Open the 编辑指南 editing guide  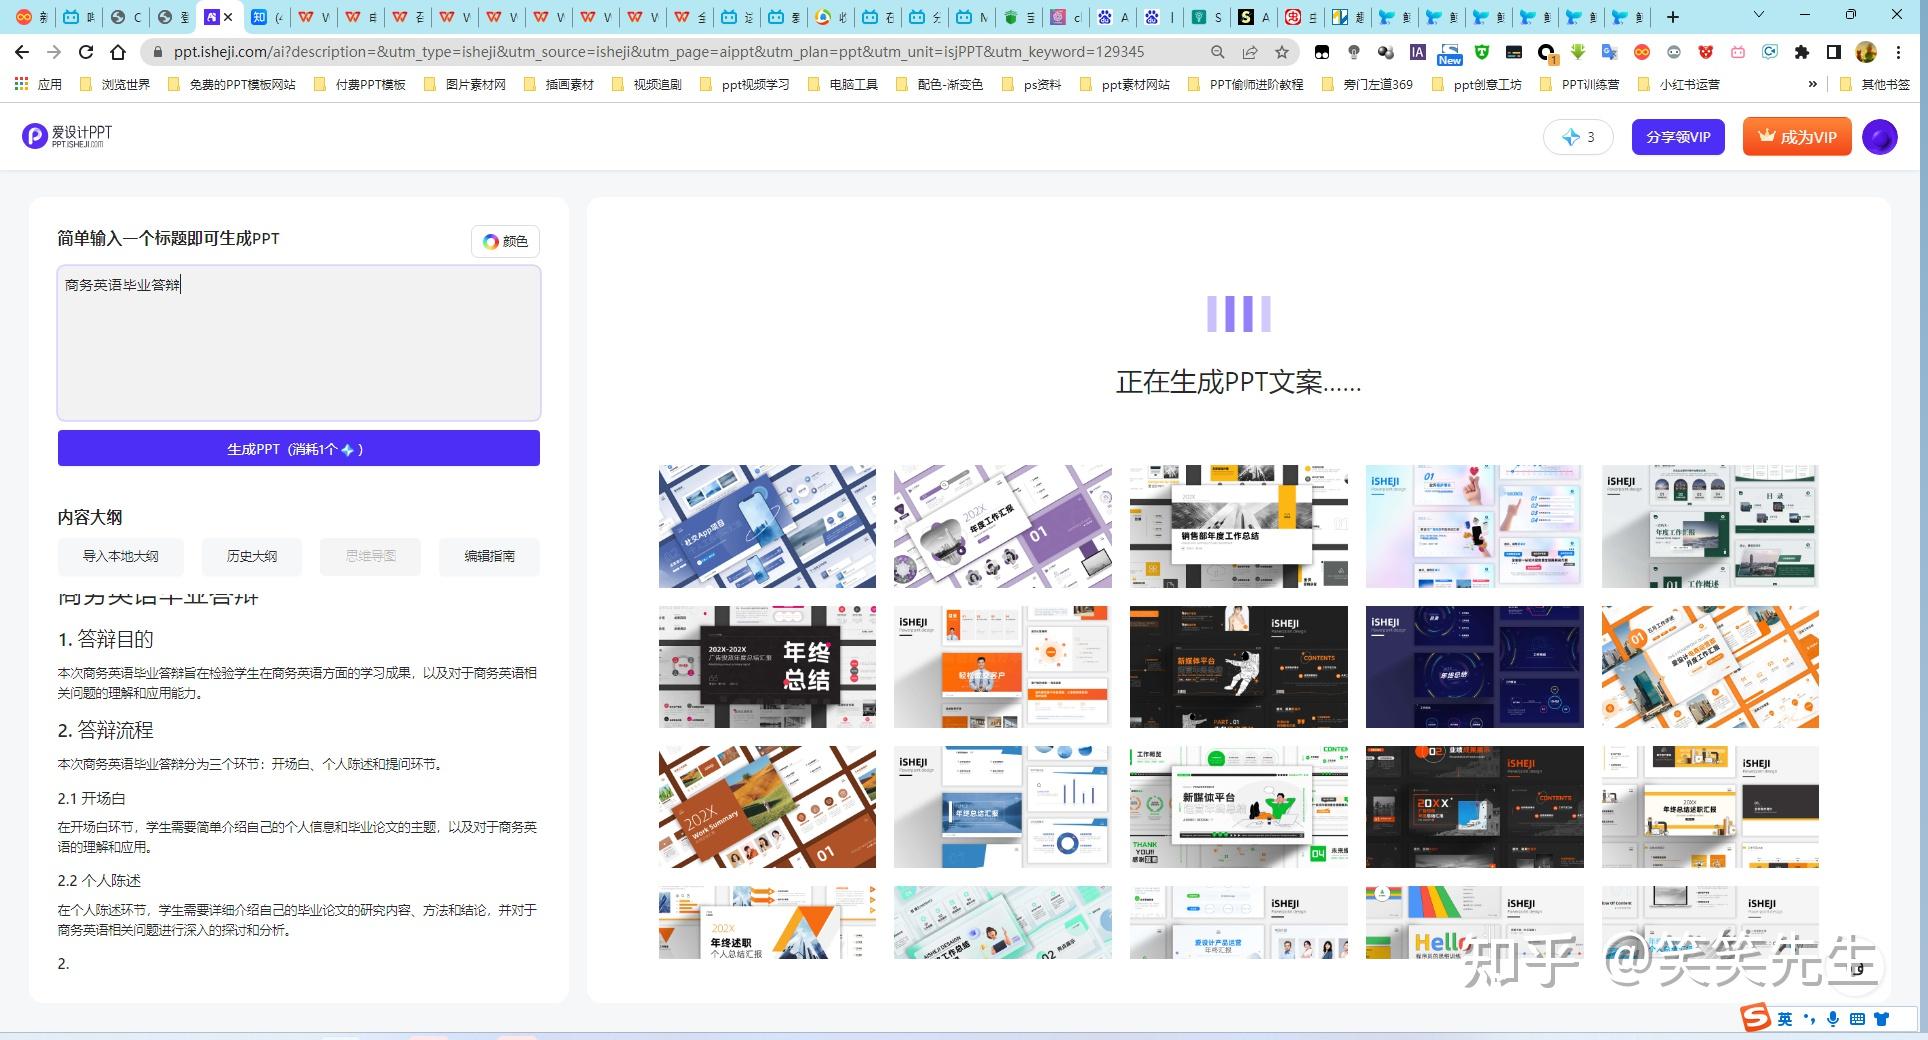pos(489,556)
